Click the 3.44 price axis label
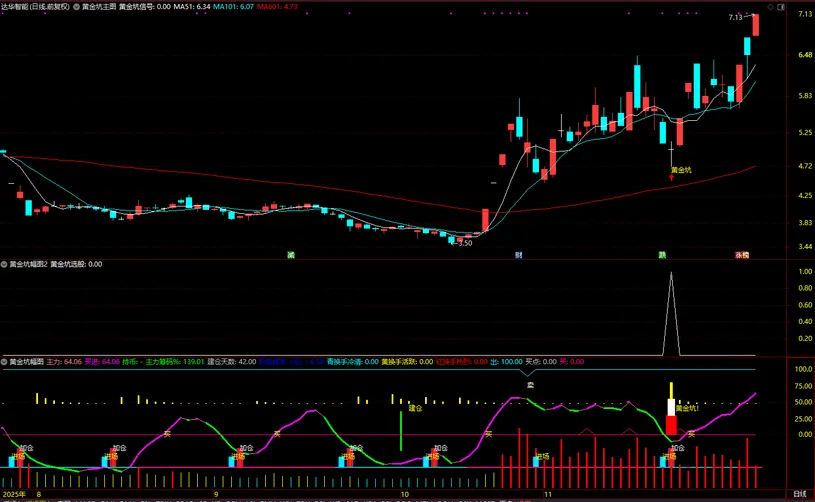The width and height of the screenshot is (815, 502). 805,246
